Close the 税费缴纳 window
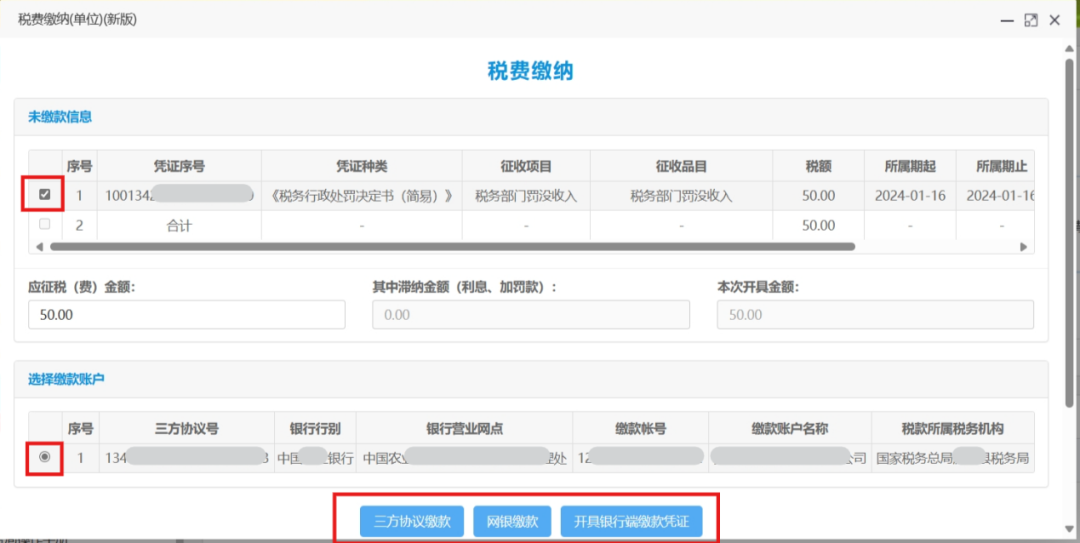This screenshot has width=1080, height=543. (x=1054, y=20)
